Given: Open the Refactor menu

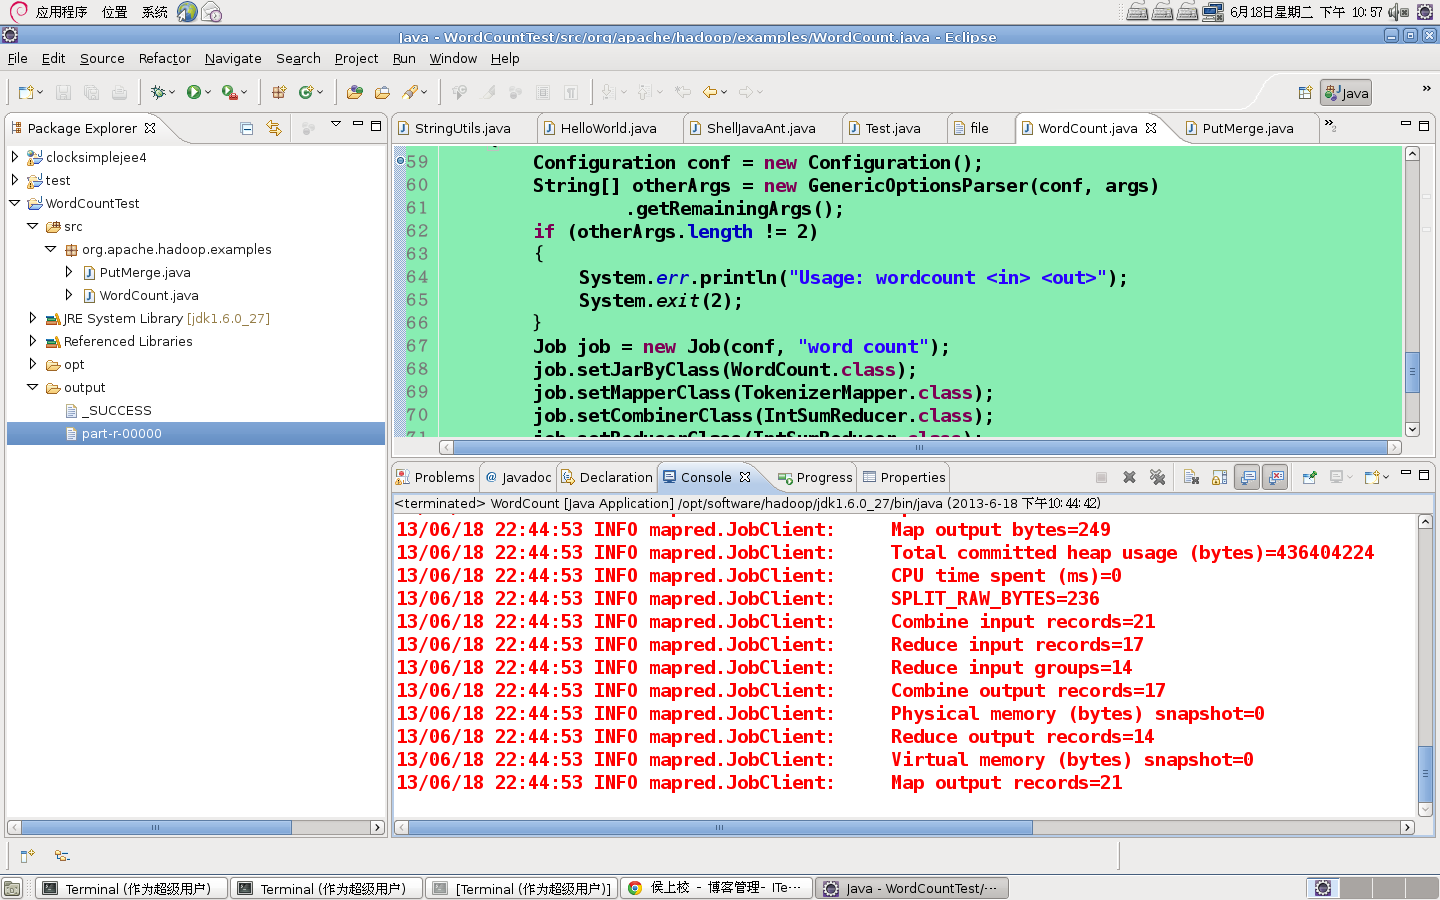Looking at the screenshot, I should click(x=164, y=58).
